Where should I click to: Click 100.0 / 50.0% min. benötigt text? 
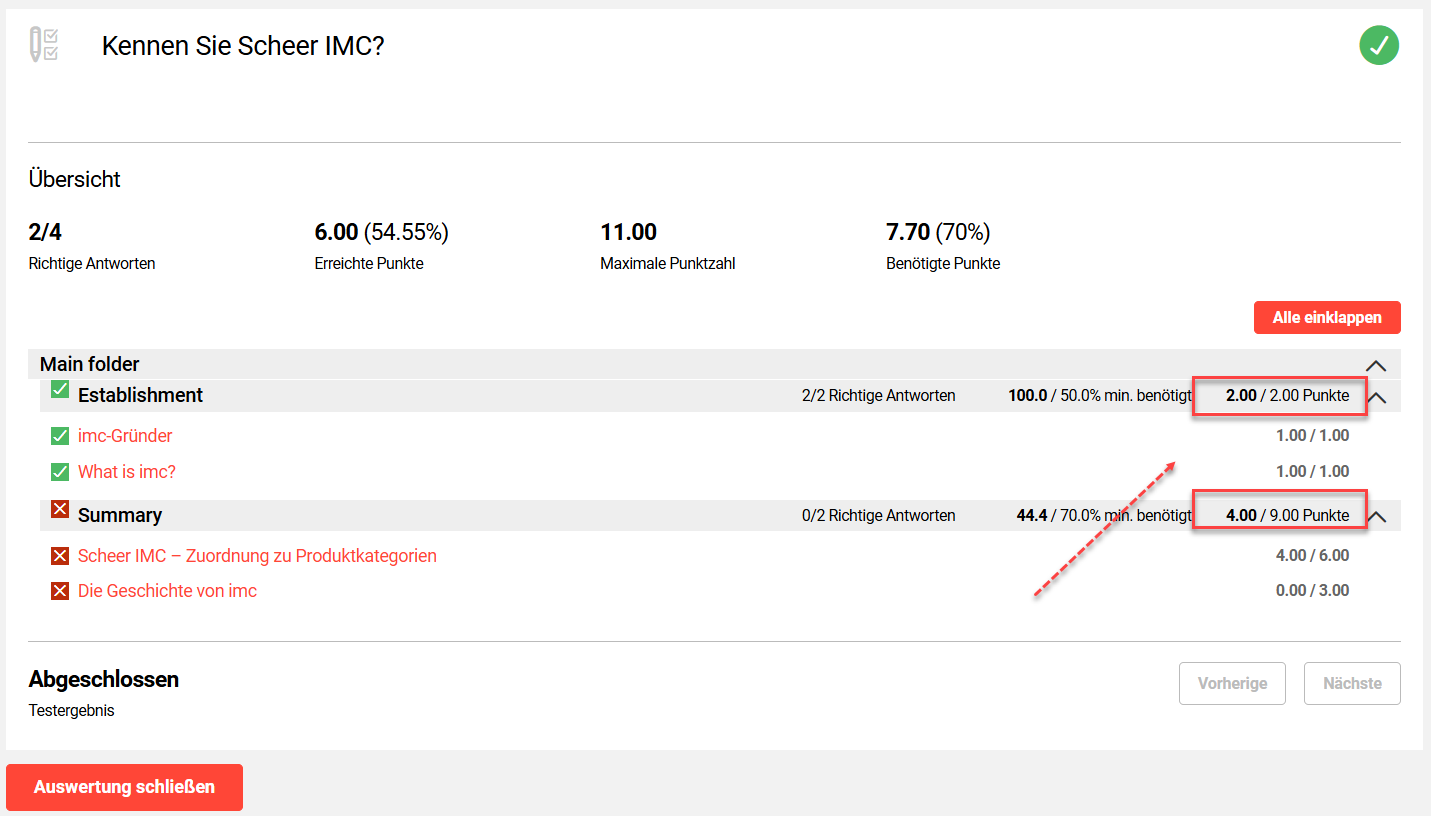coord(1100,396)
